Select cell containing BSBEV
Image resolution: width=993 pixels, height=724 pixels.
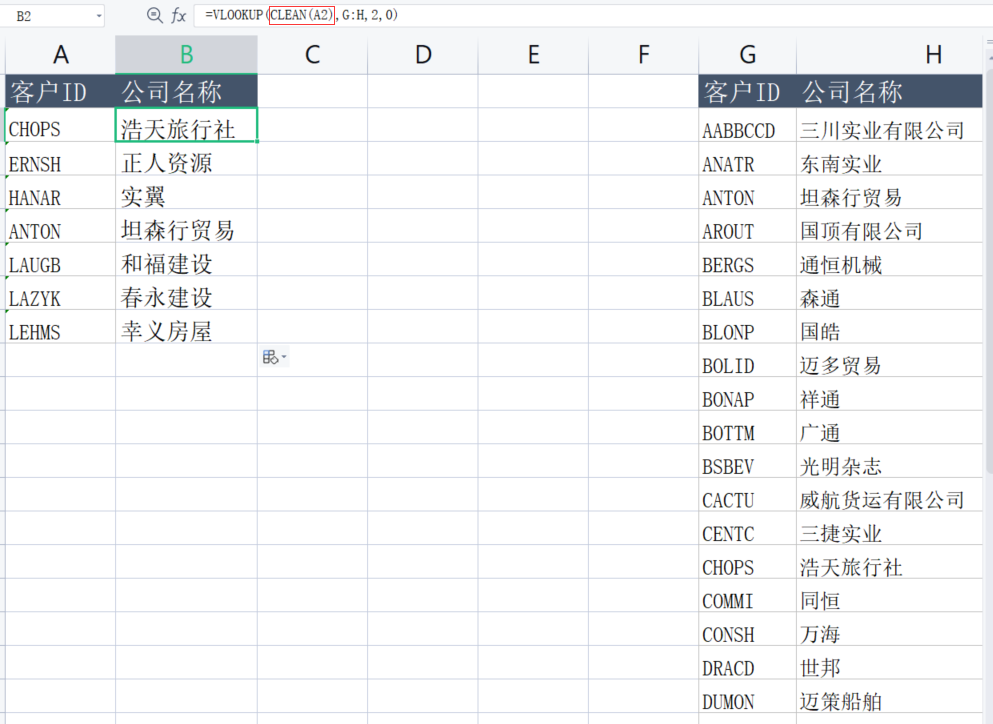[x=747, y=460]
